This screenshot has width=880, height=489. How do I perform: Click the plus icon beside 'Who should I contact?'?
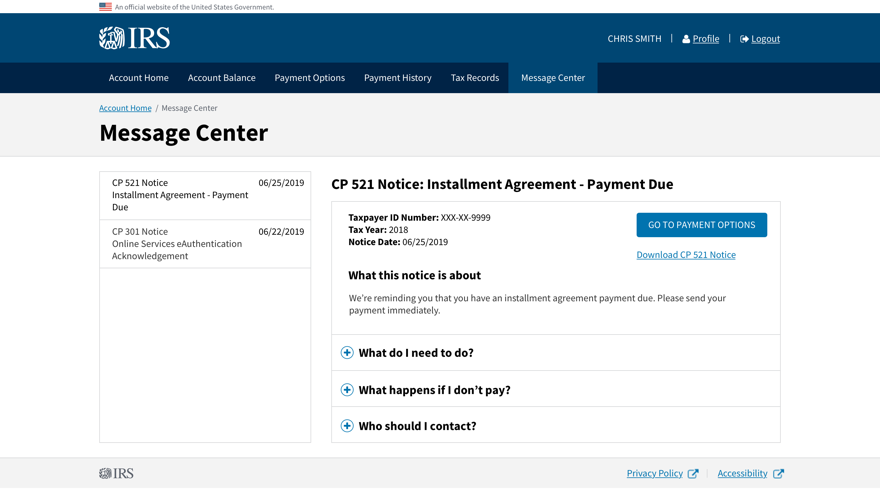point(347,426)
